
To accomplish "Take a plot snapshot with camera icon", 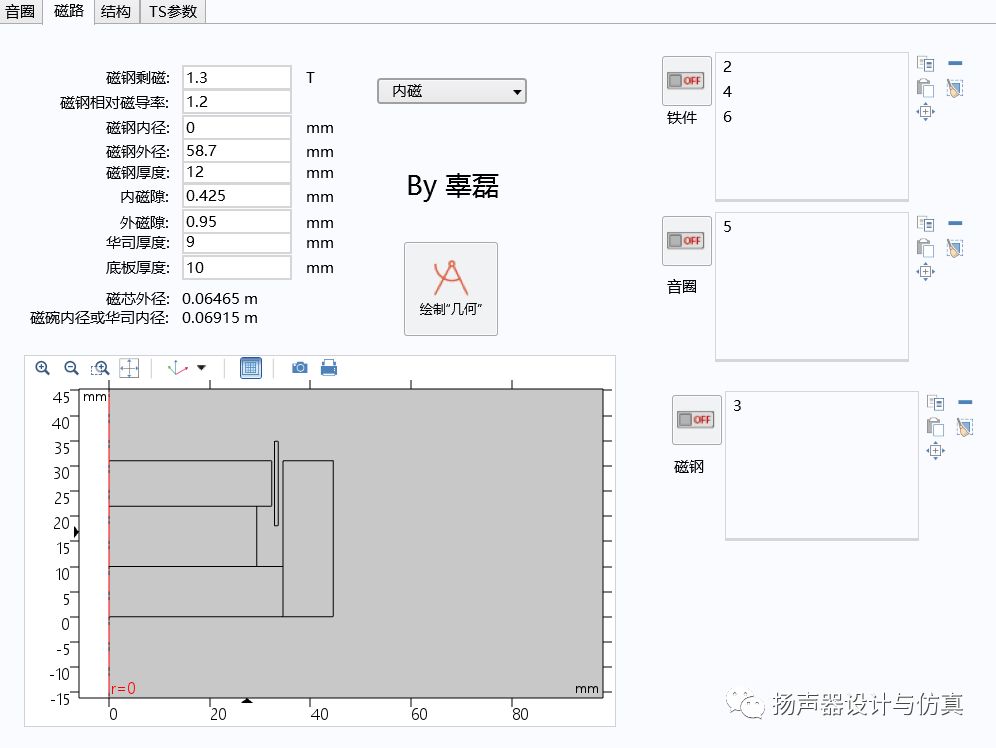I will tap(299, 368).
